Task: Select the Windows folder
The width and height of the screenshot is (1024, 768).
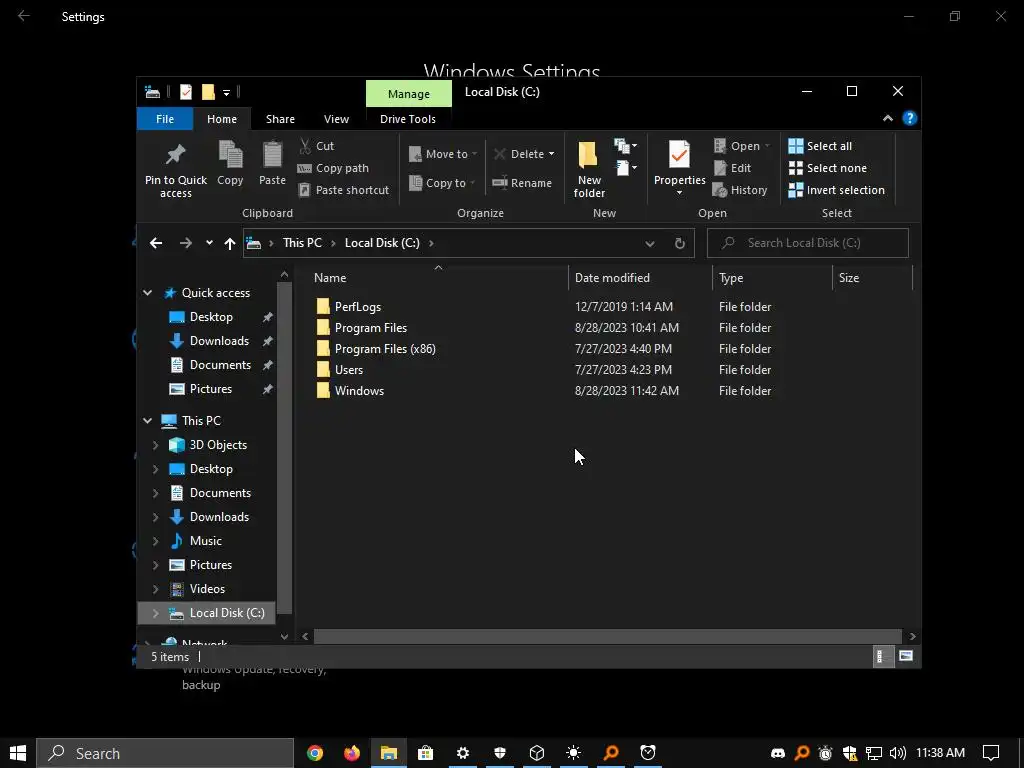Action: tap(359, 391)
